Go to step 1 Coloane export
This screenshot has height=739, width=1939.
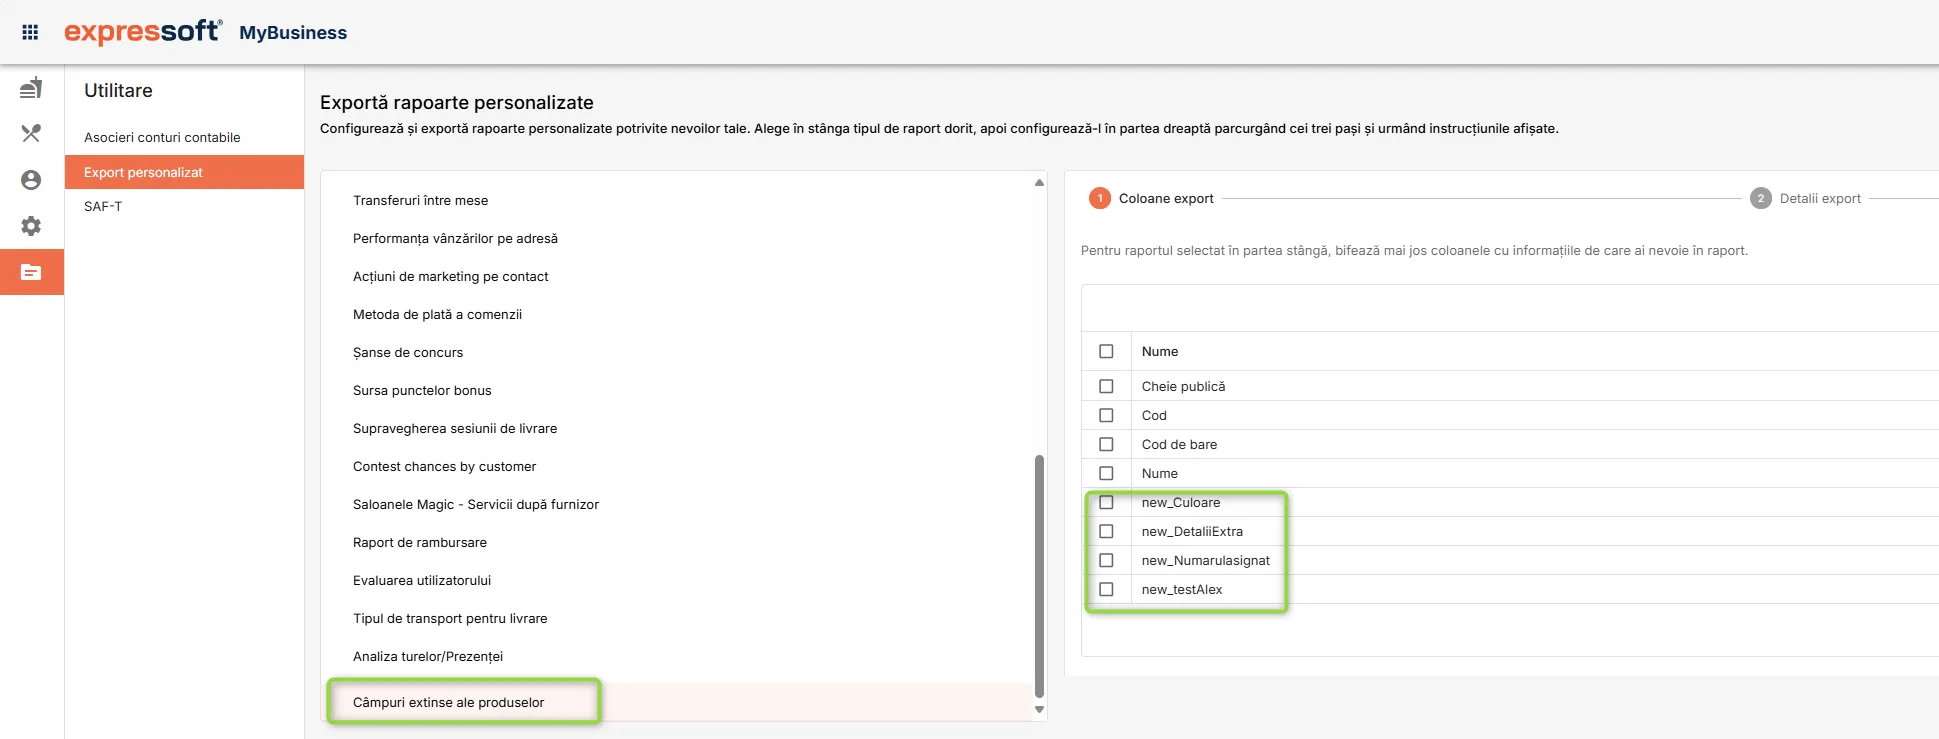pyautogui.click(x=1152, y=198)
